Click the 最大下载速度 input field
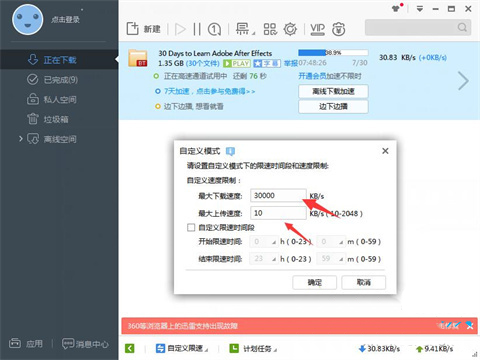The width and height of the screenshot is (480, 360). pos(278,195)
